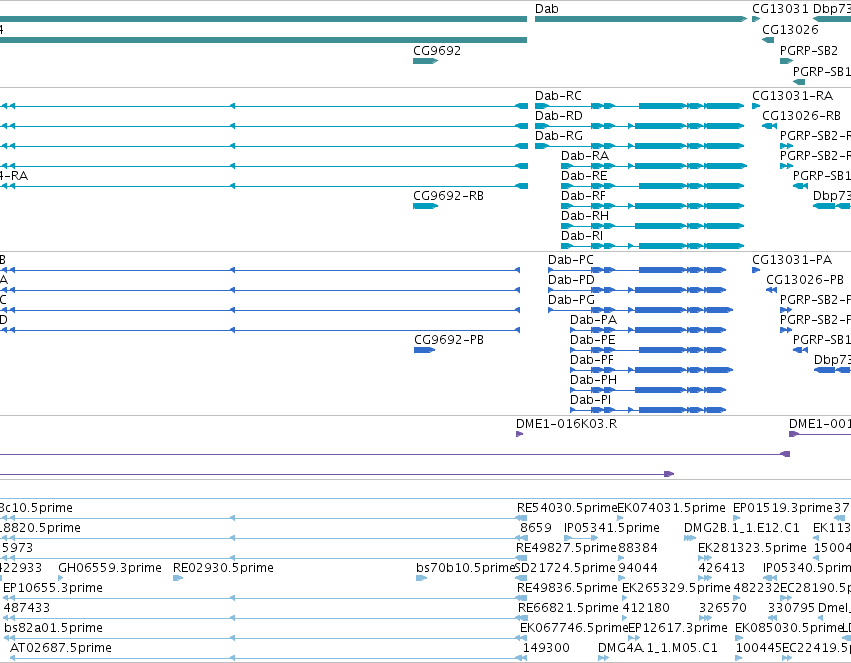Click the RE02930.5prime EST label
The height and width of the screenshot is (663, 851).
[x=223, y=568]
